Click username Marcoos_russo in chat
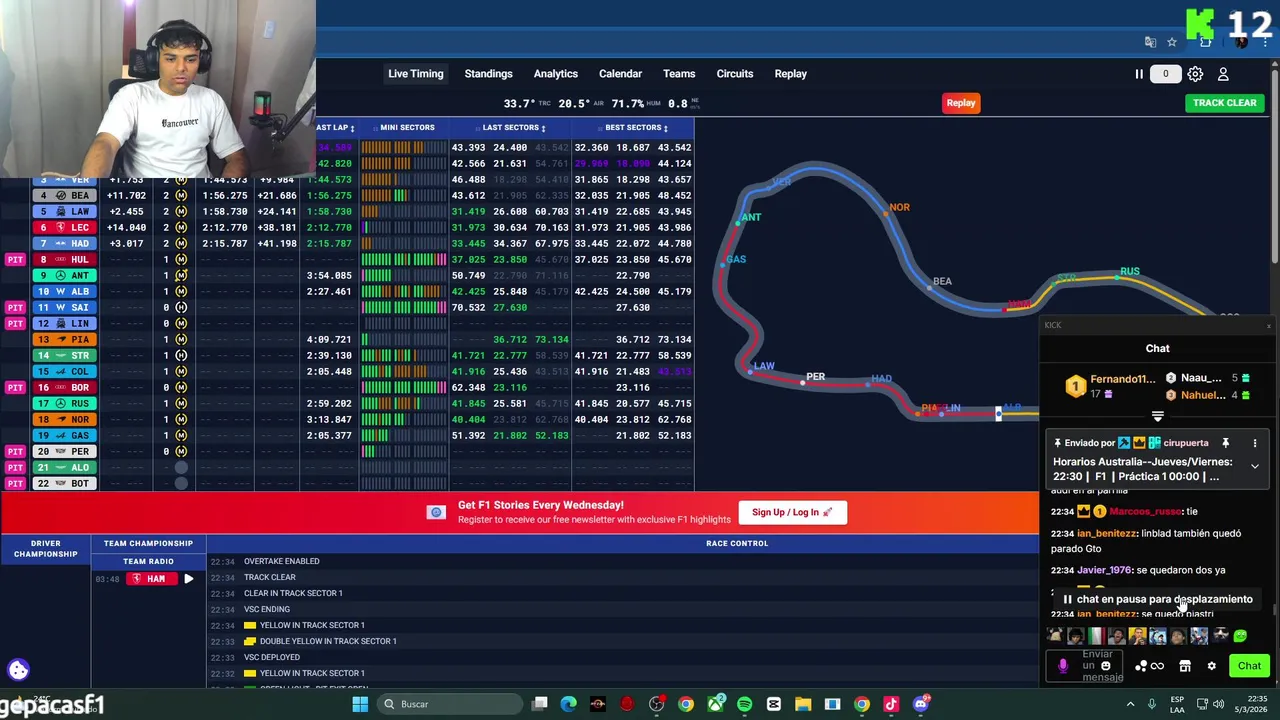 click(1145, 512)
